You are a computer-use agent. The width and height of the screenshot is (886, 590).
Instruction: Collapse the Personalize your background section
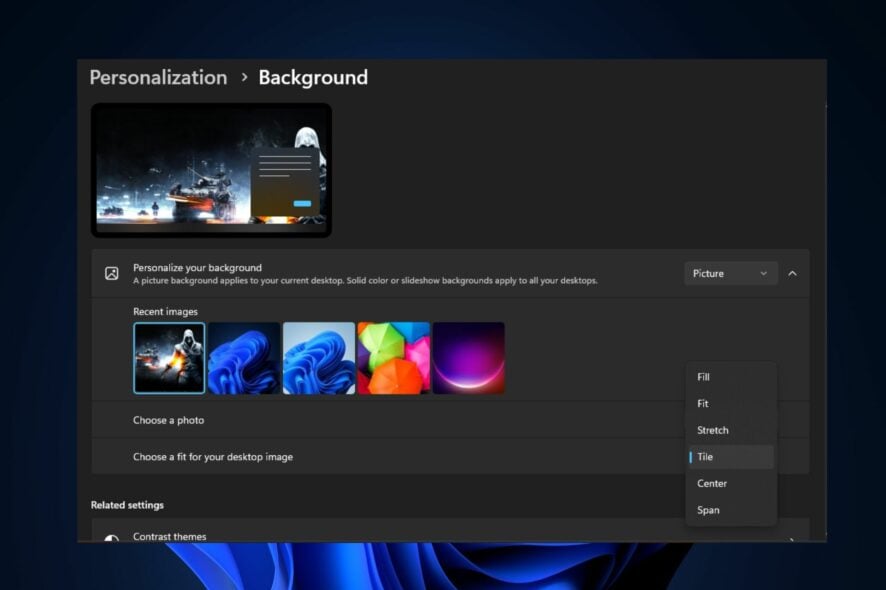[792, 274]
